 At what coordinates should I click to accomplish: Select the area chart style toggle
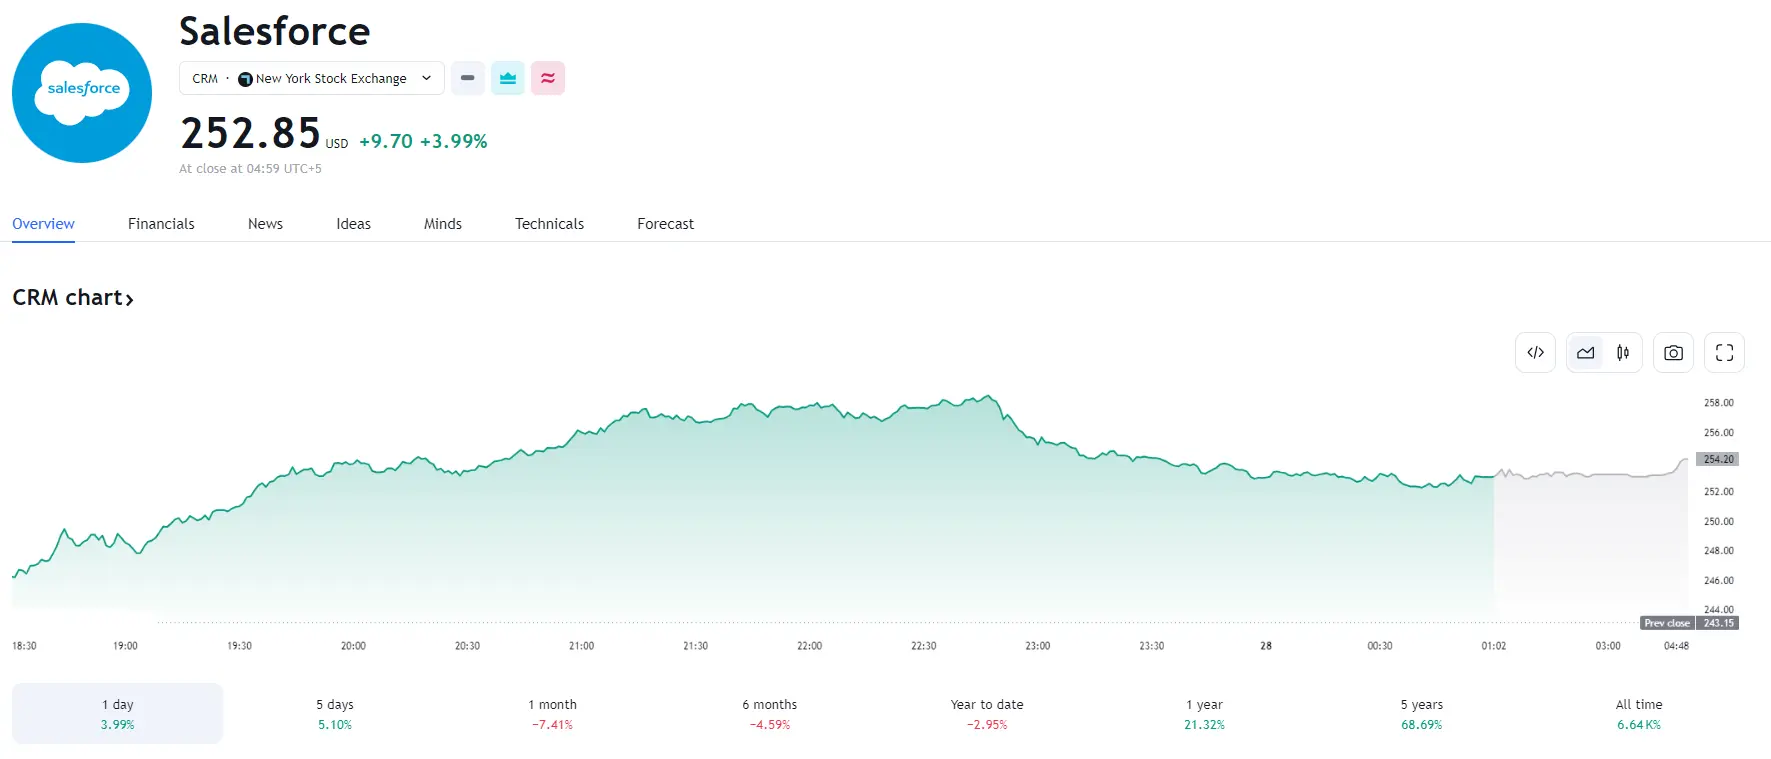(1586, 352)
